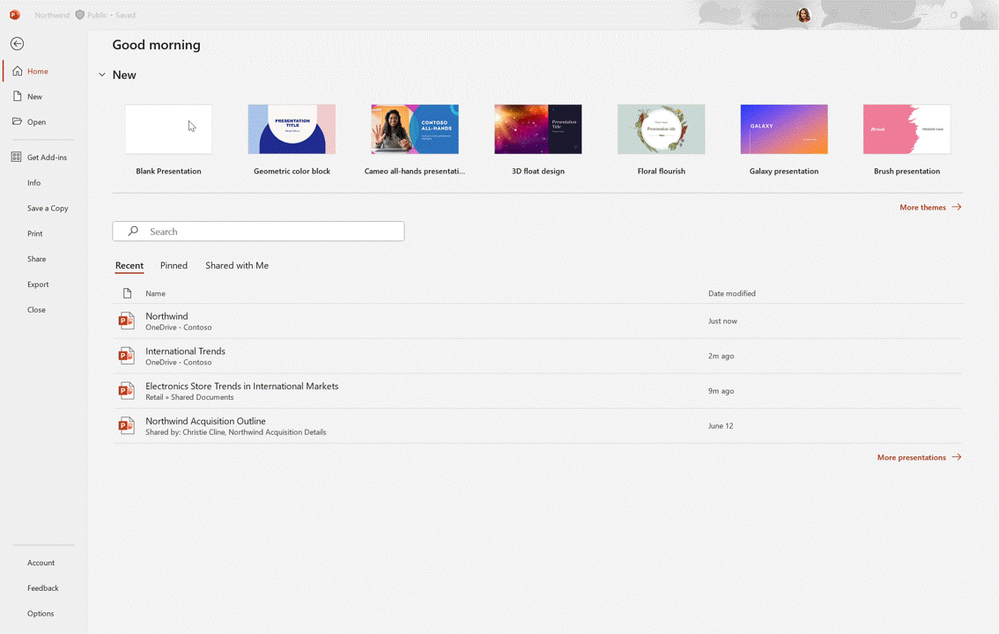Click the Northwind Acquisition Outline file icon
999x634 pixels.
(126, 426)
